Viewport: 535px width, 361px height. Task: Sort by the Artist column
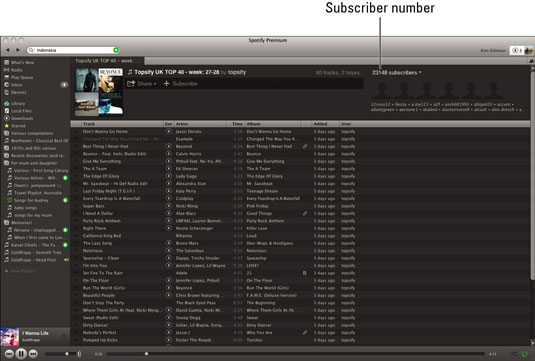click(x=200, y=124)
